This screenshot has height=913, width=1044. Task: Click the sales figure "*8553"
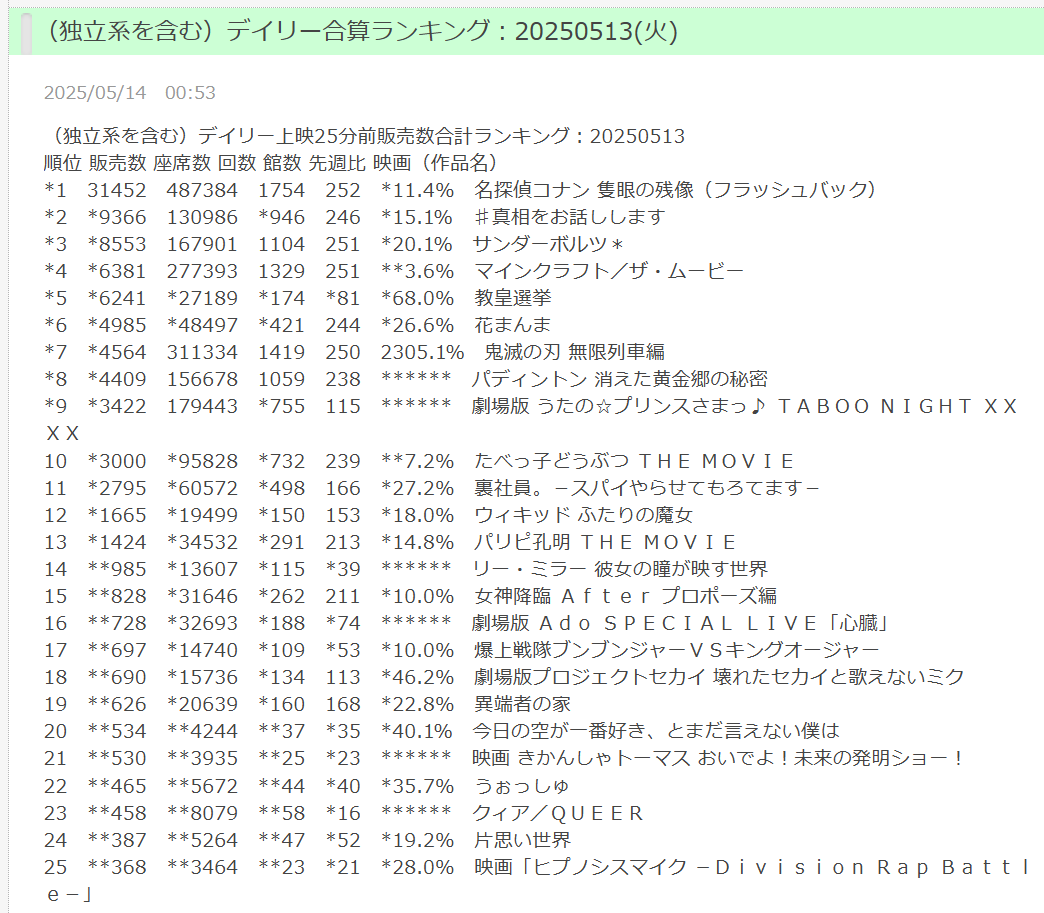click(x=117, y=244)
